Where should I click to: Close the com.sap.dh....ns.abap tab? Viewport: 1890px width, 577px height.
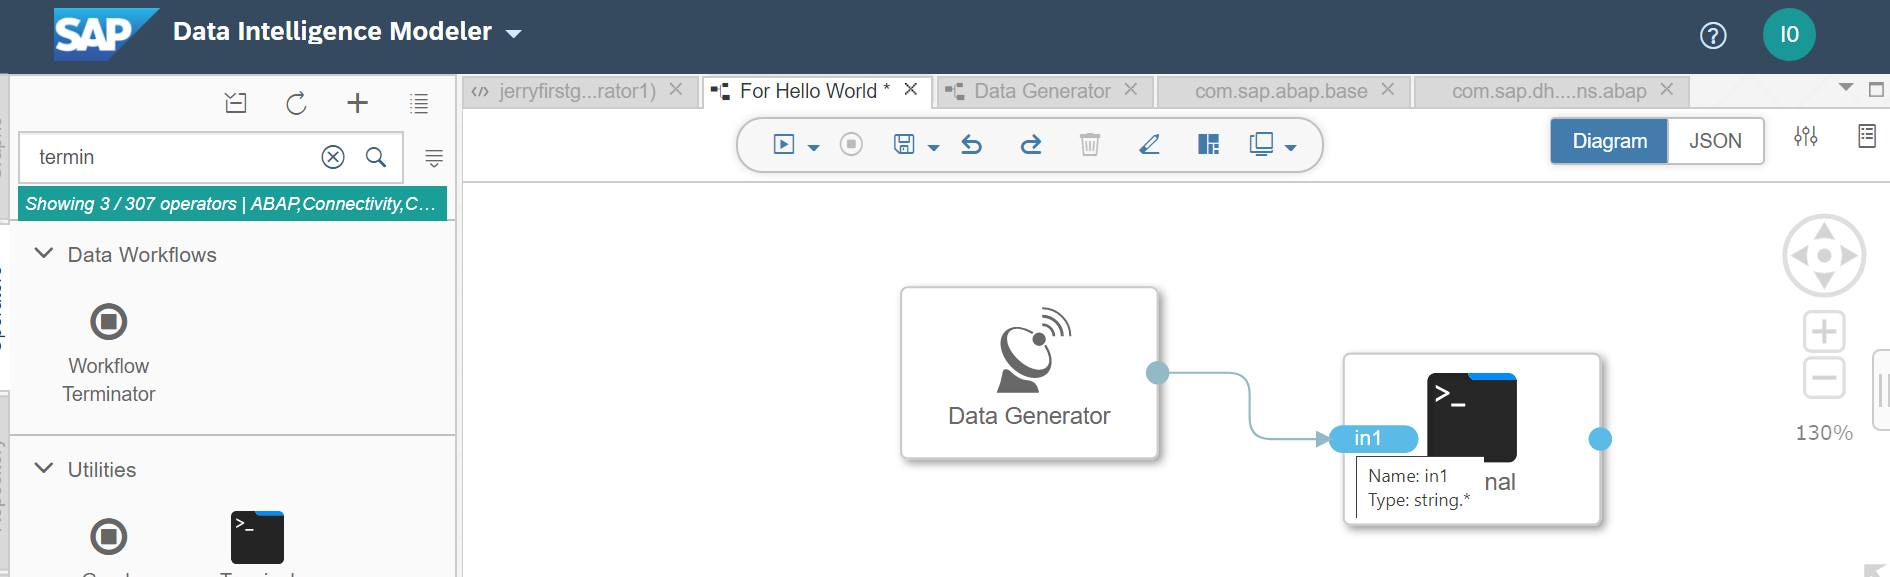[x=1667, y=90]
